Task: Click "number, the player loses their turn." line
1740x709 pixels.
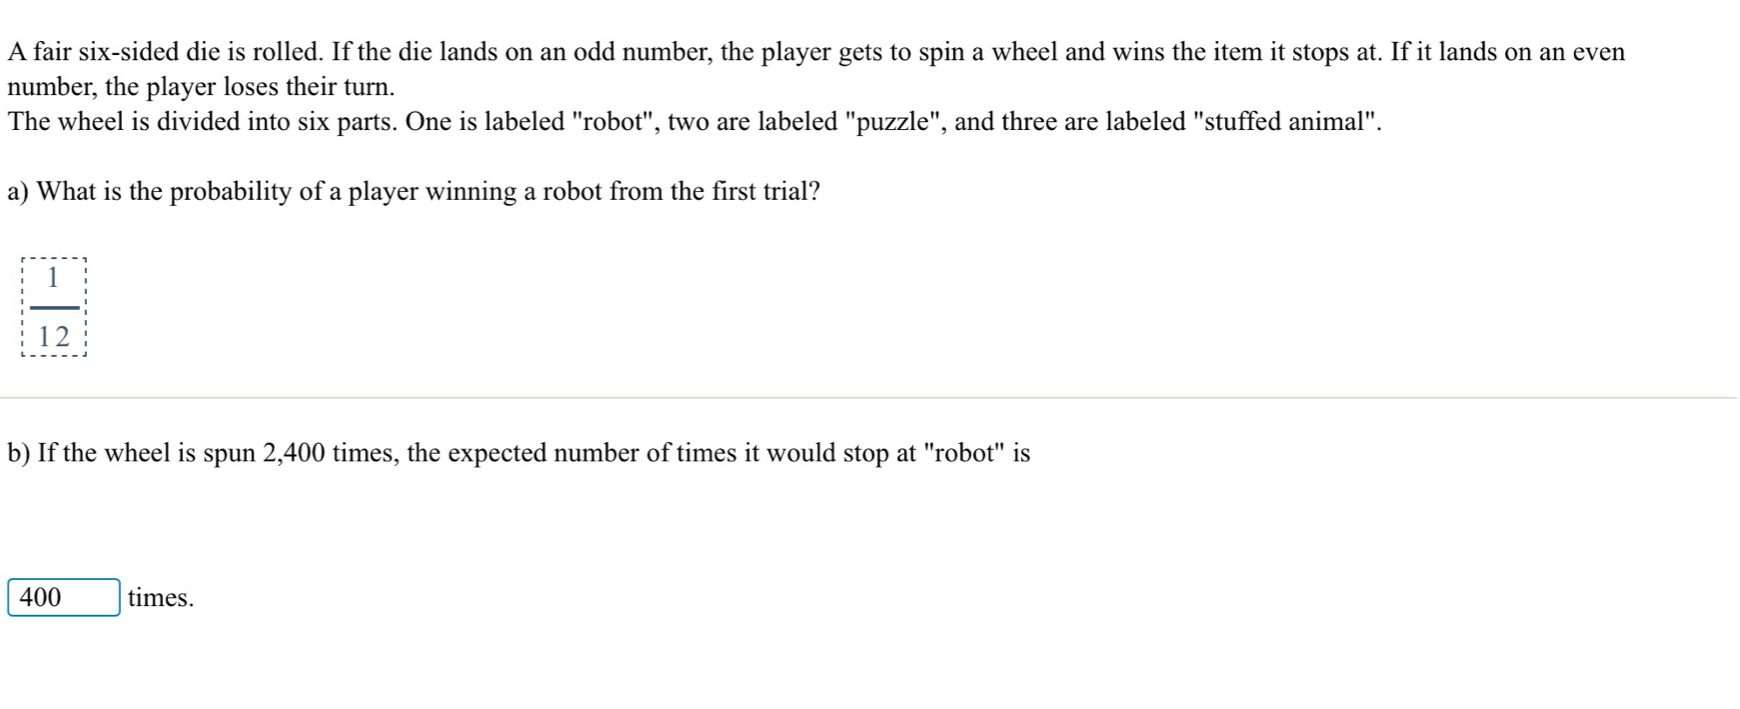Action: click(x=201, y=87)
